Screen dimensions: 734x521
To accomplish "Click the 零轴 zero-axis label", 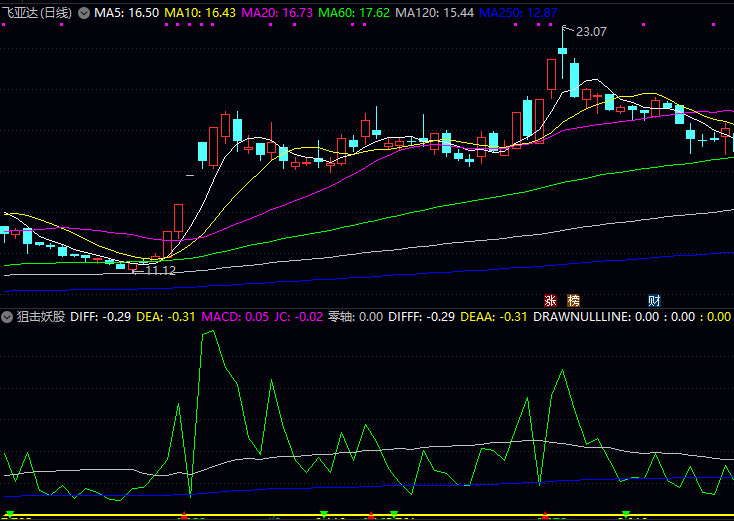I will (355, 317).
